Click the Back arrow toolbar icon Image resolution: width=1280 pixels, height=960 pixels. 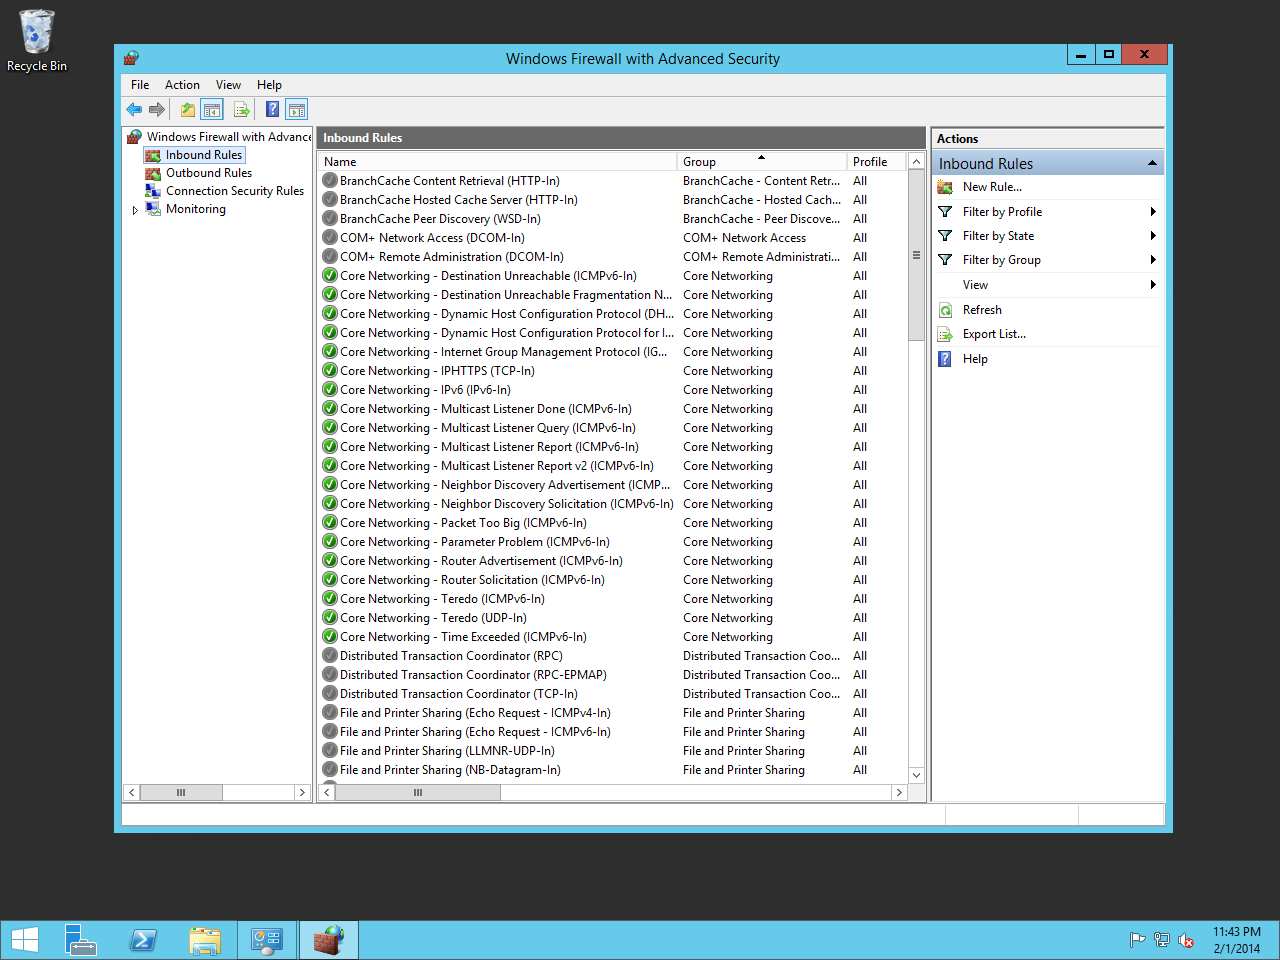[x=134, y=109]
